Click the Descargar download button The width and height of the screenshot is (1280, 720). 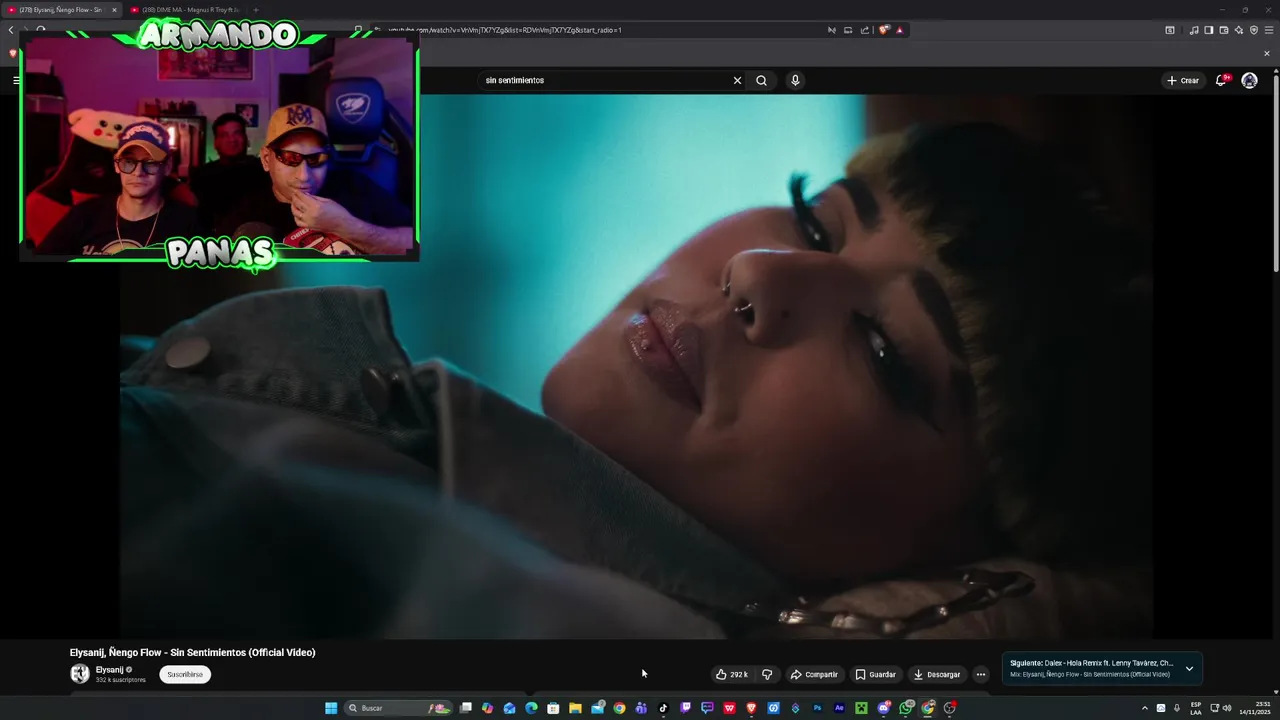937,674
